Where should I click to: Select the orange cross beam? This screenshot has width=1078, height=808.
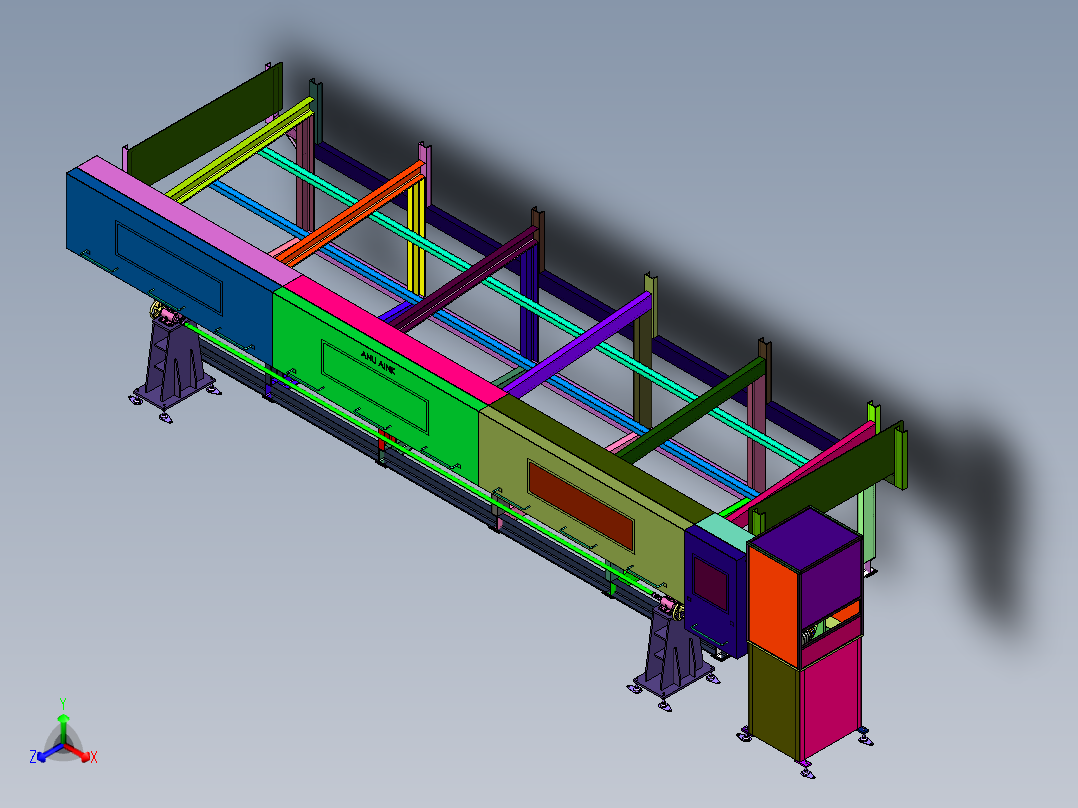click(349, 215)
